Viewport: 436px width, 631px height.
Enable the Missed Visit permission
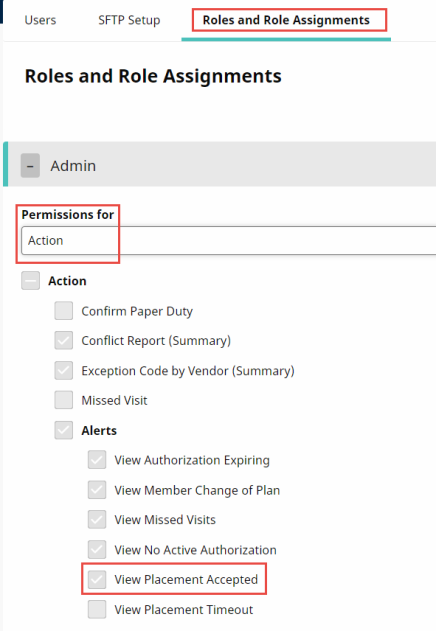point(64,400)
